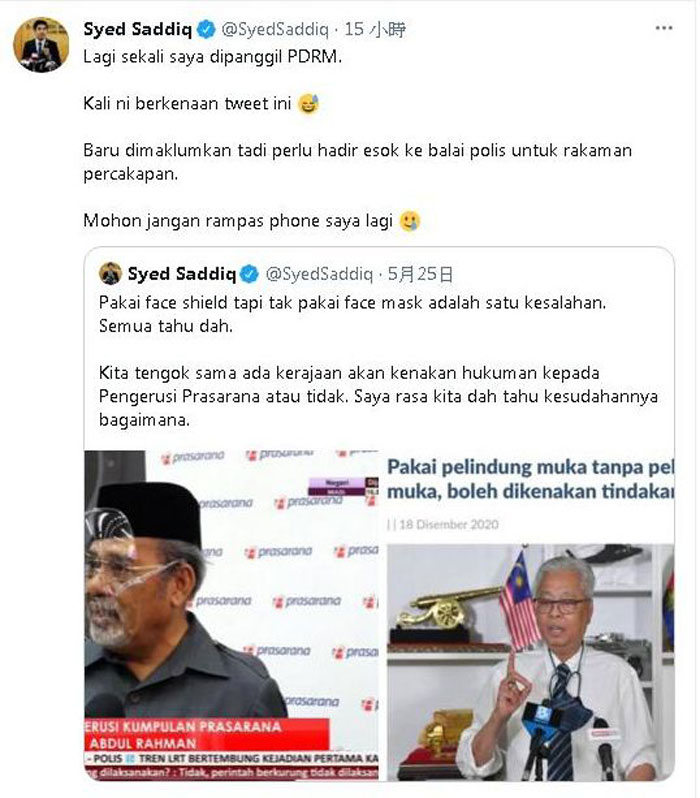Viewport: 700px width, 798px height.
Task: Click the quoted tweet text about face shield
Action: 378,361
